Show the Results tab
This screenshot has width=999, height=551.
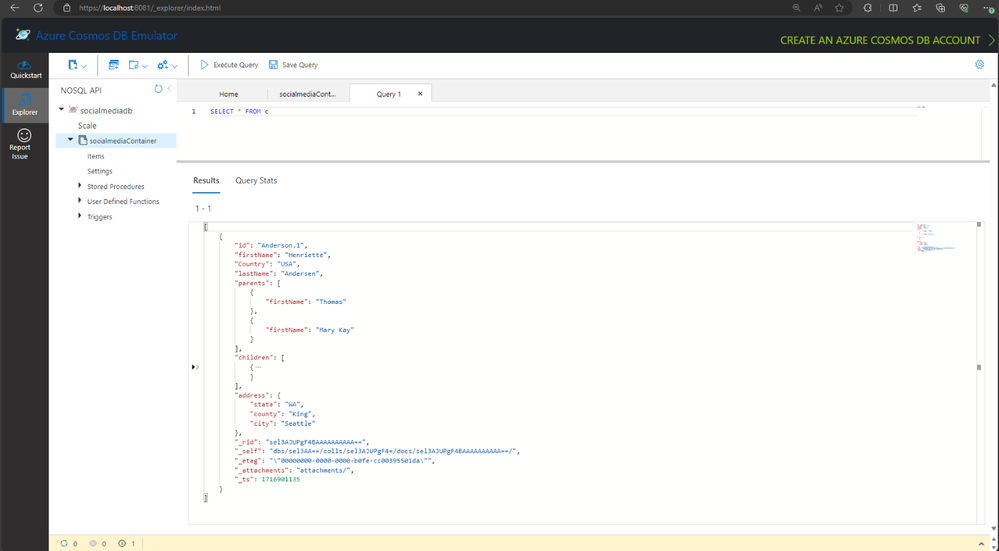pyautogui.click(x=206, y=180)
